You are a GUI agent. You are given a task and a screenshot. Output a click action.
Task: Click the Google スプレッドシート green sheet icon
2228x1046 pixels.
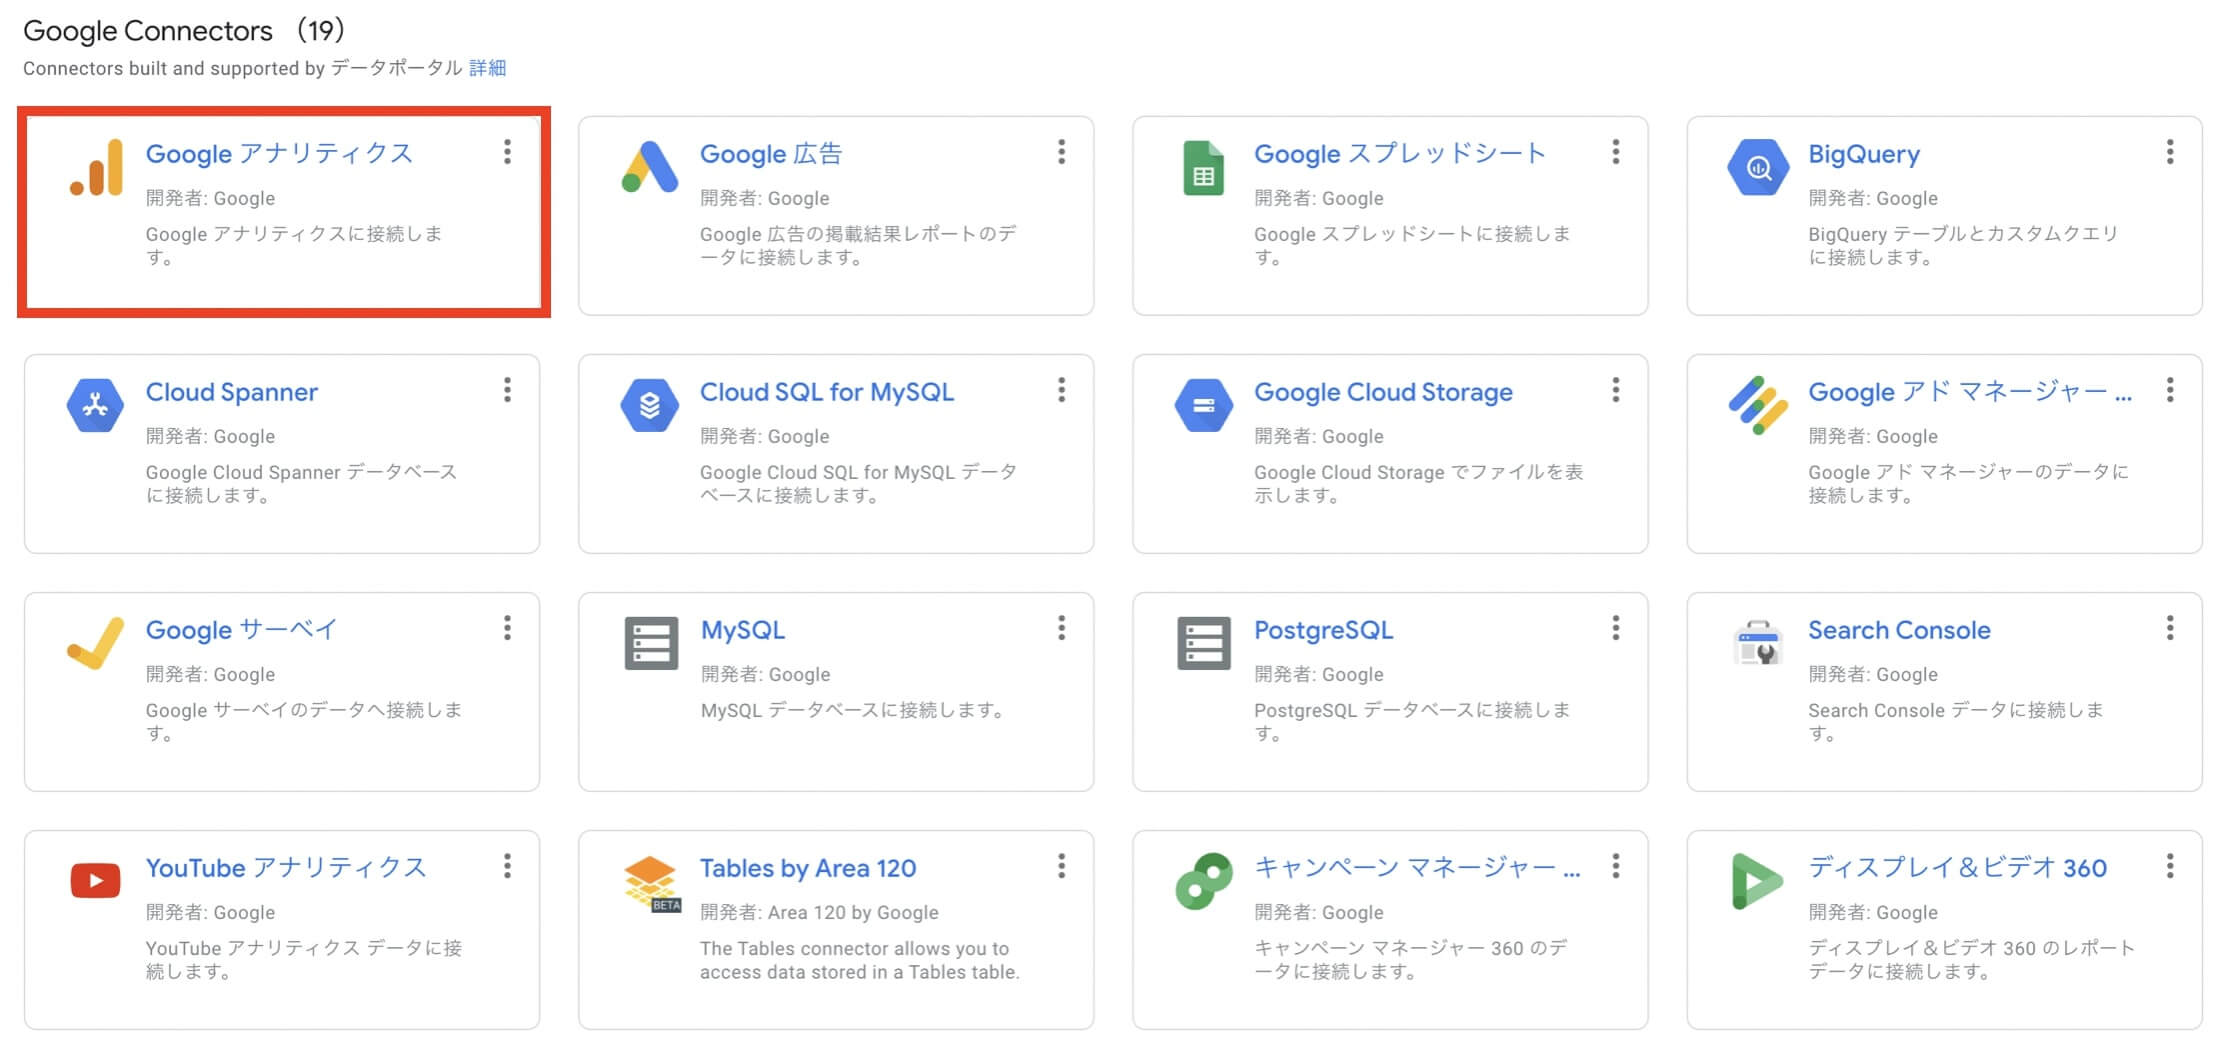1203,168
